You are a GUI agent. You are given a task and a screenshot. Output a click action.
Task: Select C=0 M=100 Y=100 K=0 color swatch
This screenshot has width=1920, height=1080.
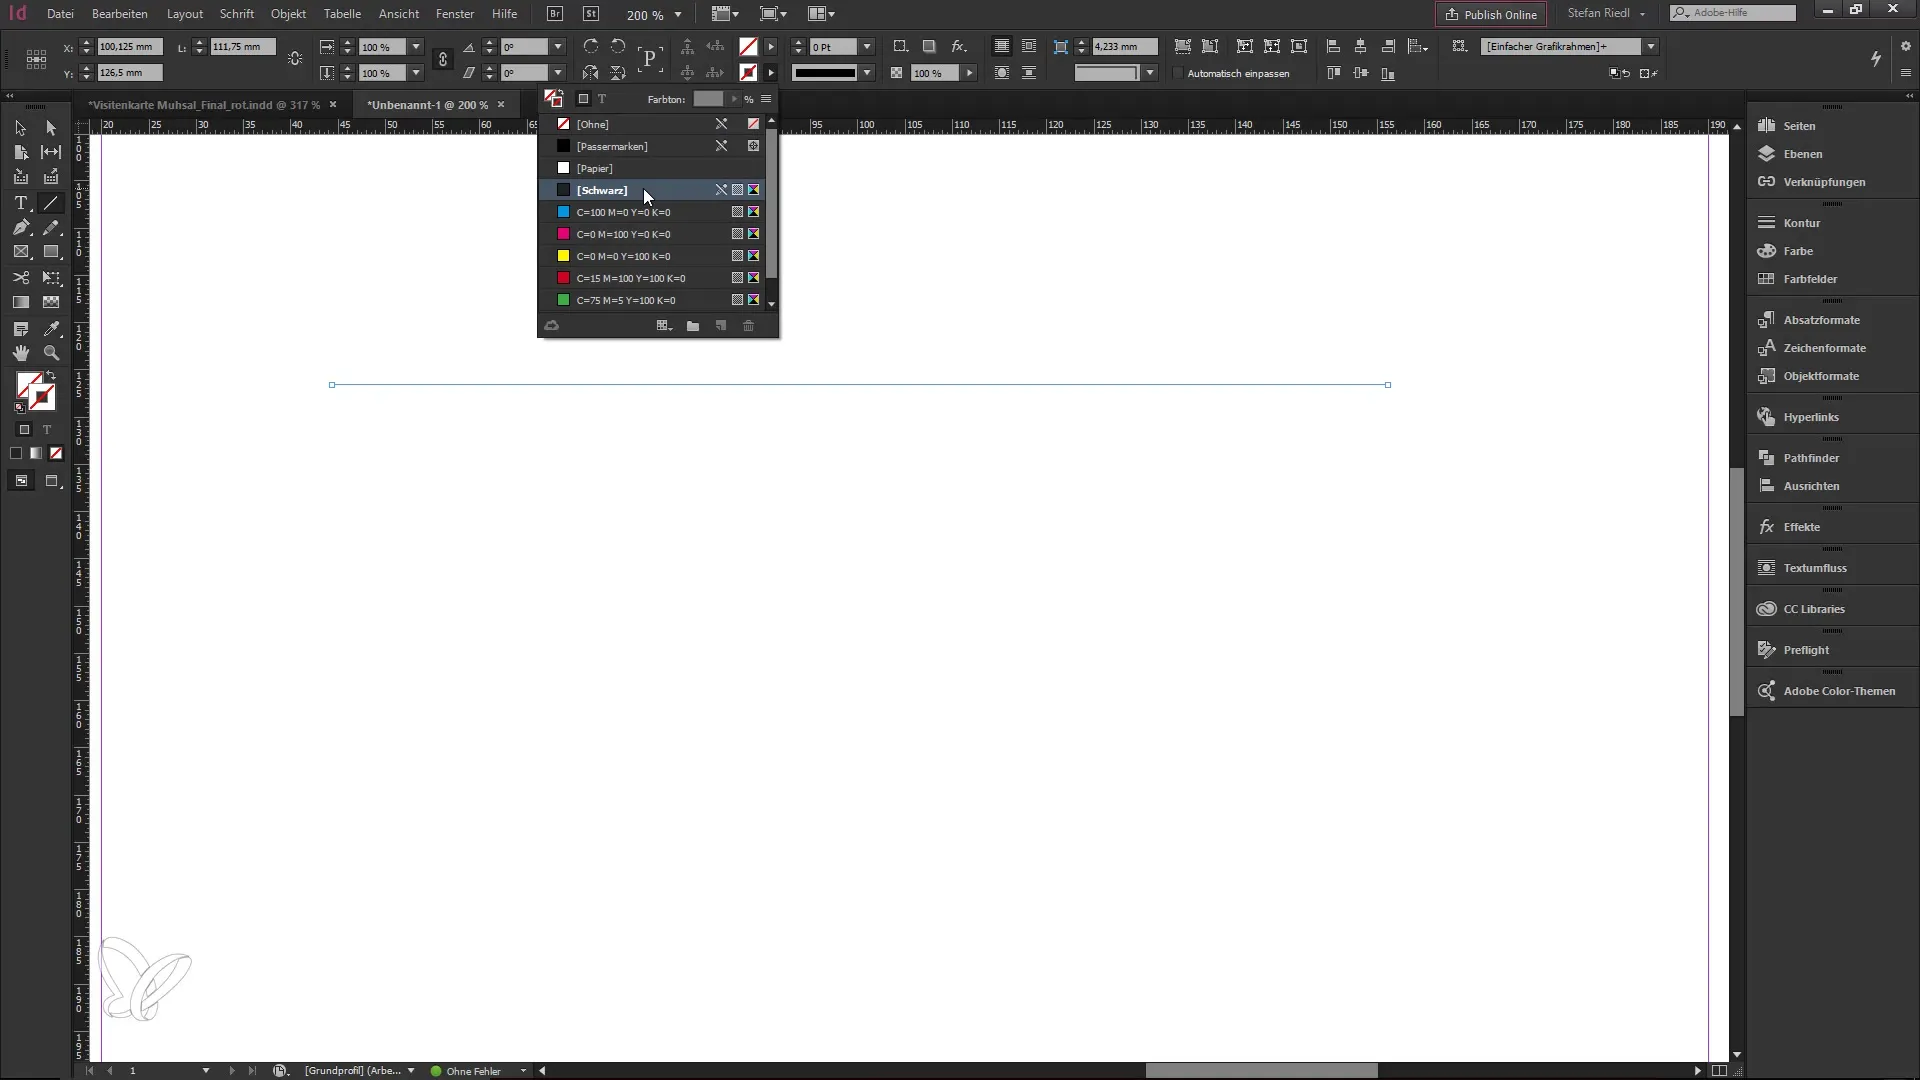click(633, 278)
